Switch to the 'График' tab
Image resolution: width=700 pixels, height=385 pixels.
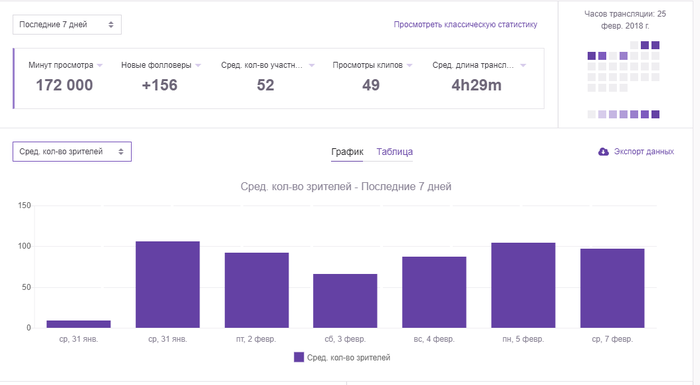[x=347, y=152]
